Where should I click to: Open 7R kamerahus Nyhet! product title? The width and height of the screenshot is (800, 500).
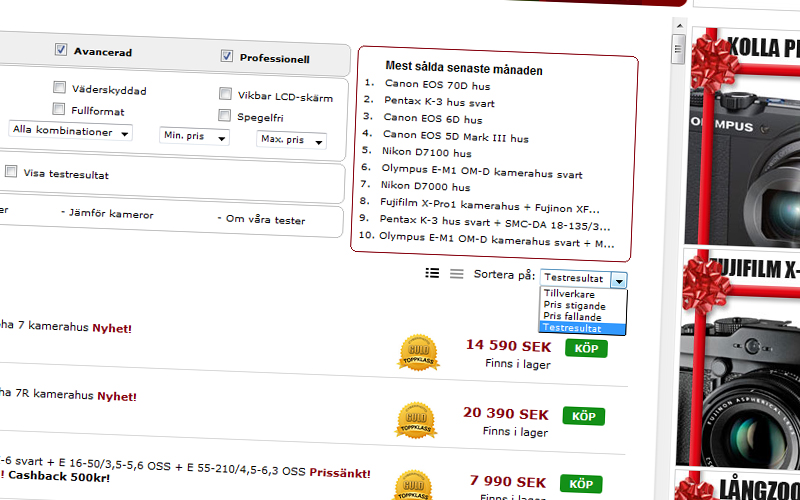coord(68,395)
